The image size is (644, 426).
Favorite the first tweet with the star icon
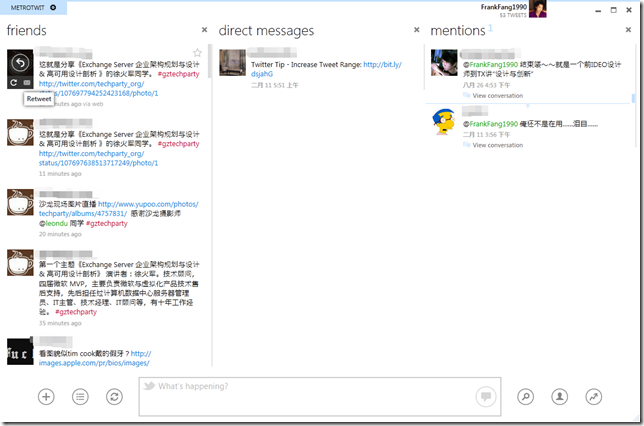(198, 53)
